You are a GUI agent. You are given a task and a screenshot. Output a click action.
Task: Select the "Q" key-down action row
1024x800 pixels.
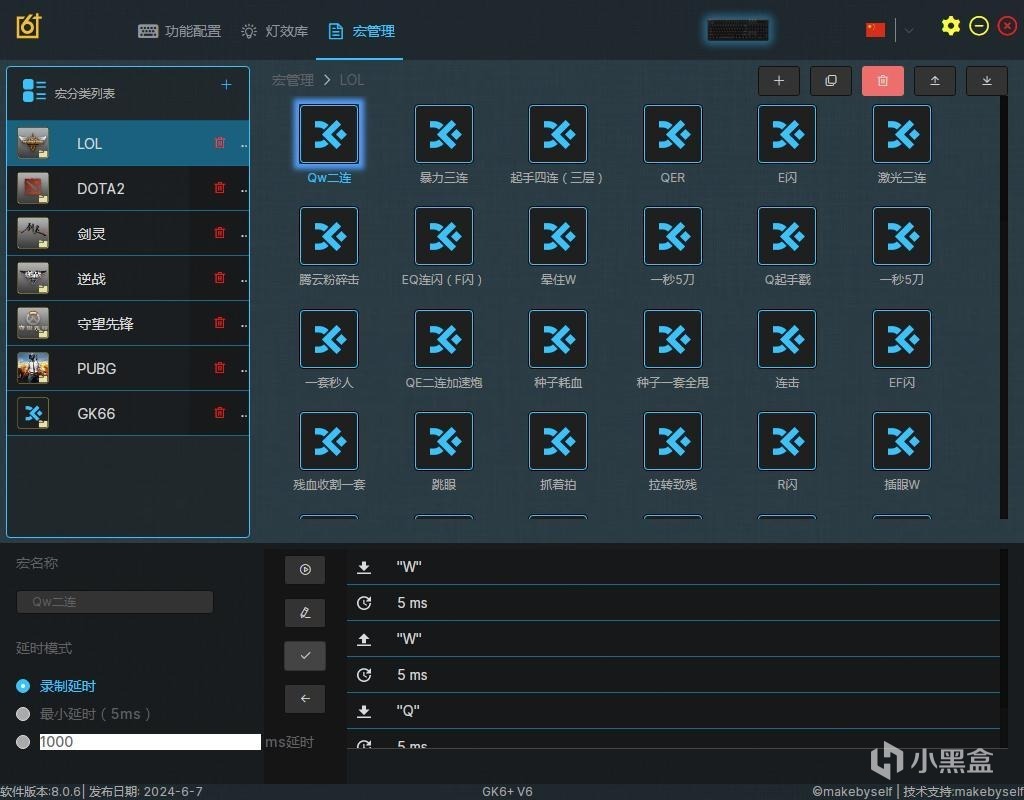tap(673, 711)
